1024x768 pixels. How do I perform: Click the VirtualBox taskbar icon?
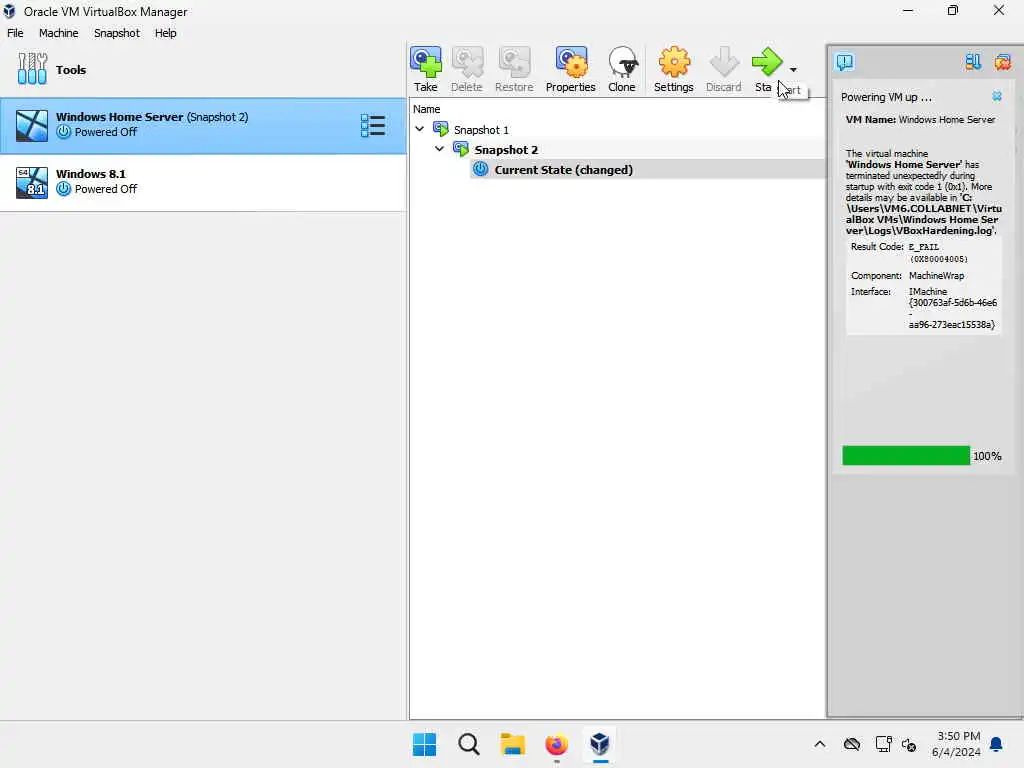[x=600, y=744]
